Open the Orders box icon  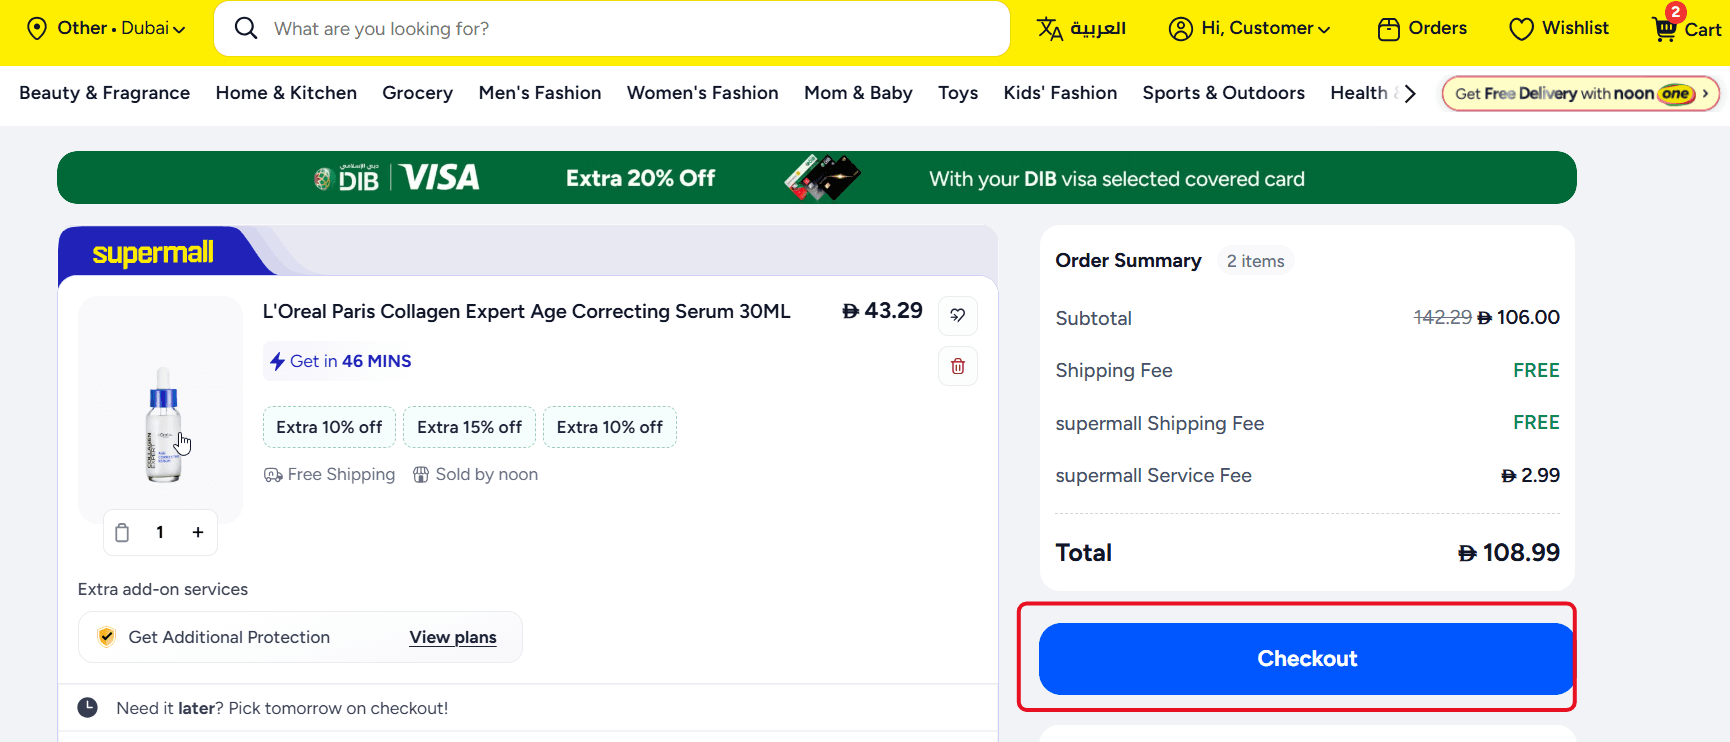pyautogui.click(x=1388, y=29)
